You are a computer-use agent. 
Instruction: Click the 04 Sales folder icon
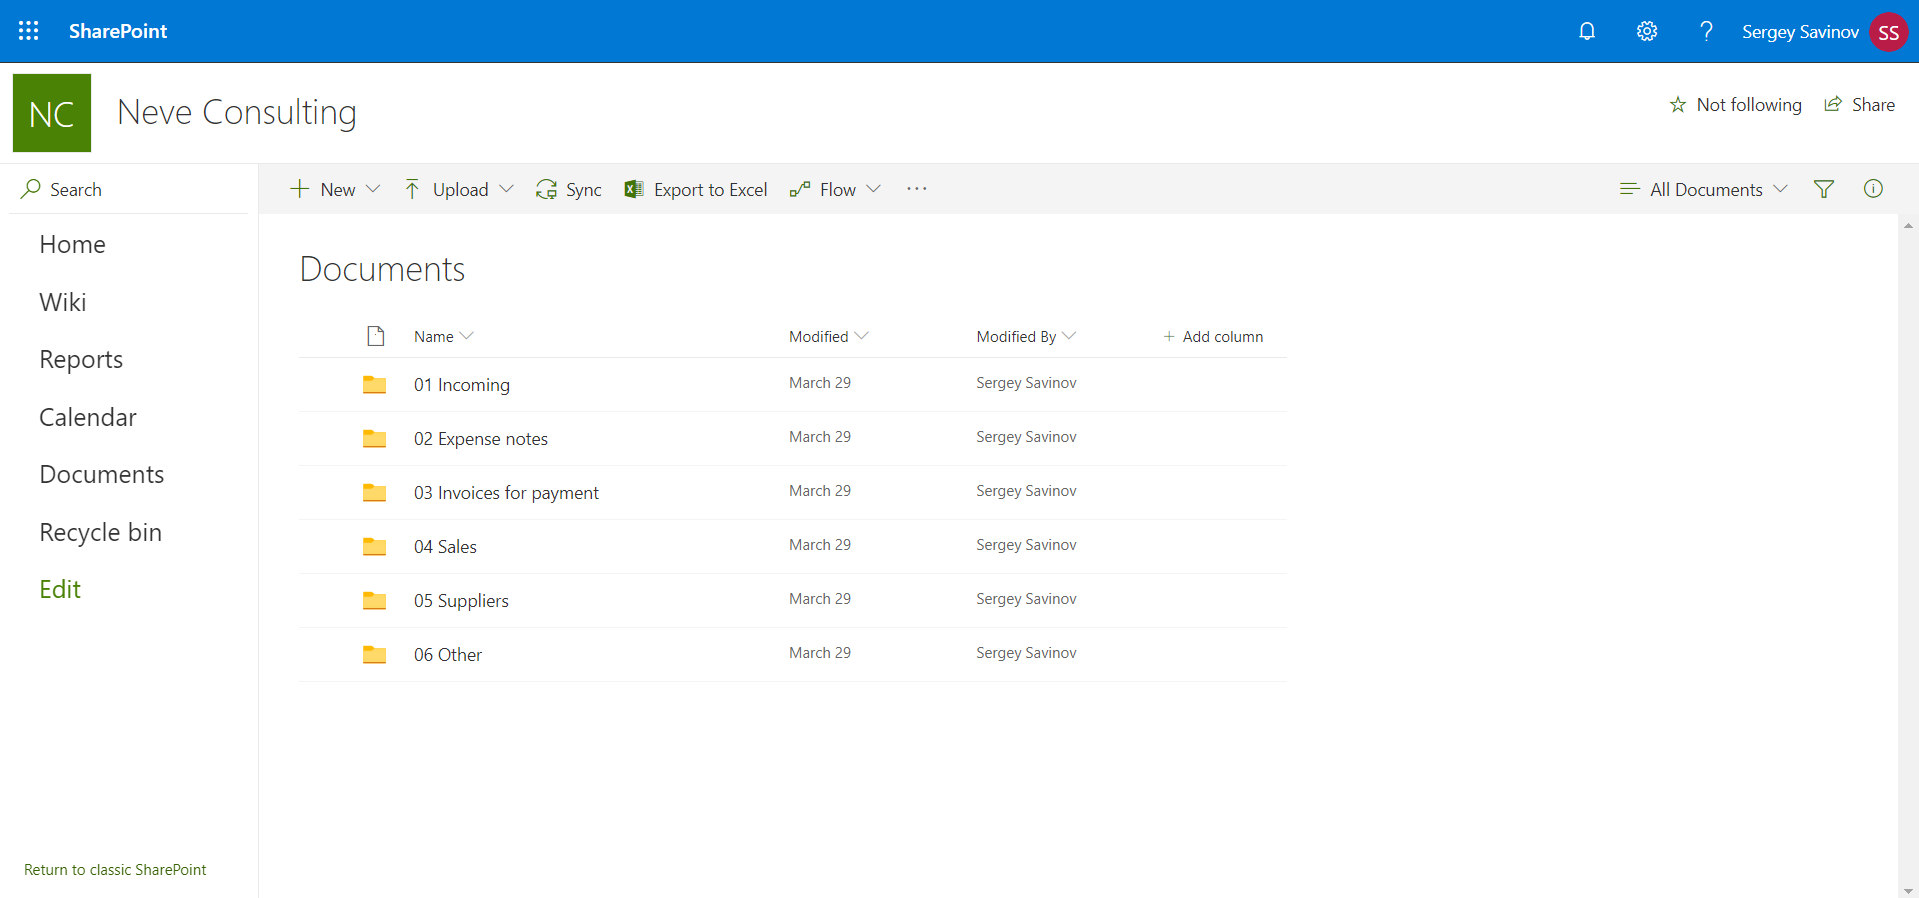(375, 546)
